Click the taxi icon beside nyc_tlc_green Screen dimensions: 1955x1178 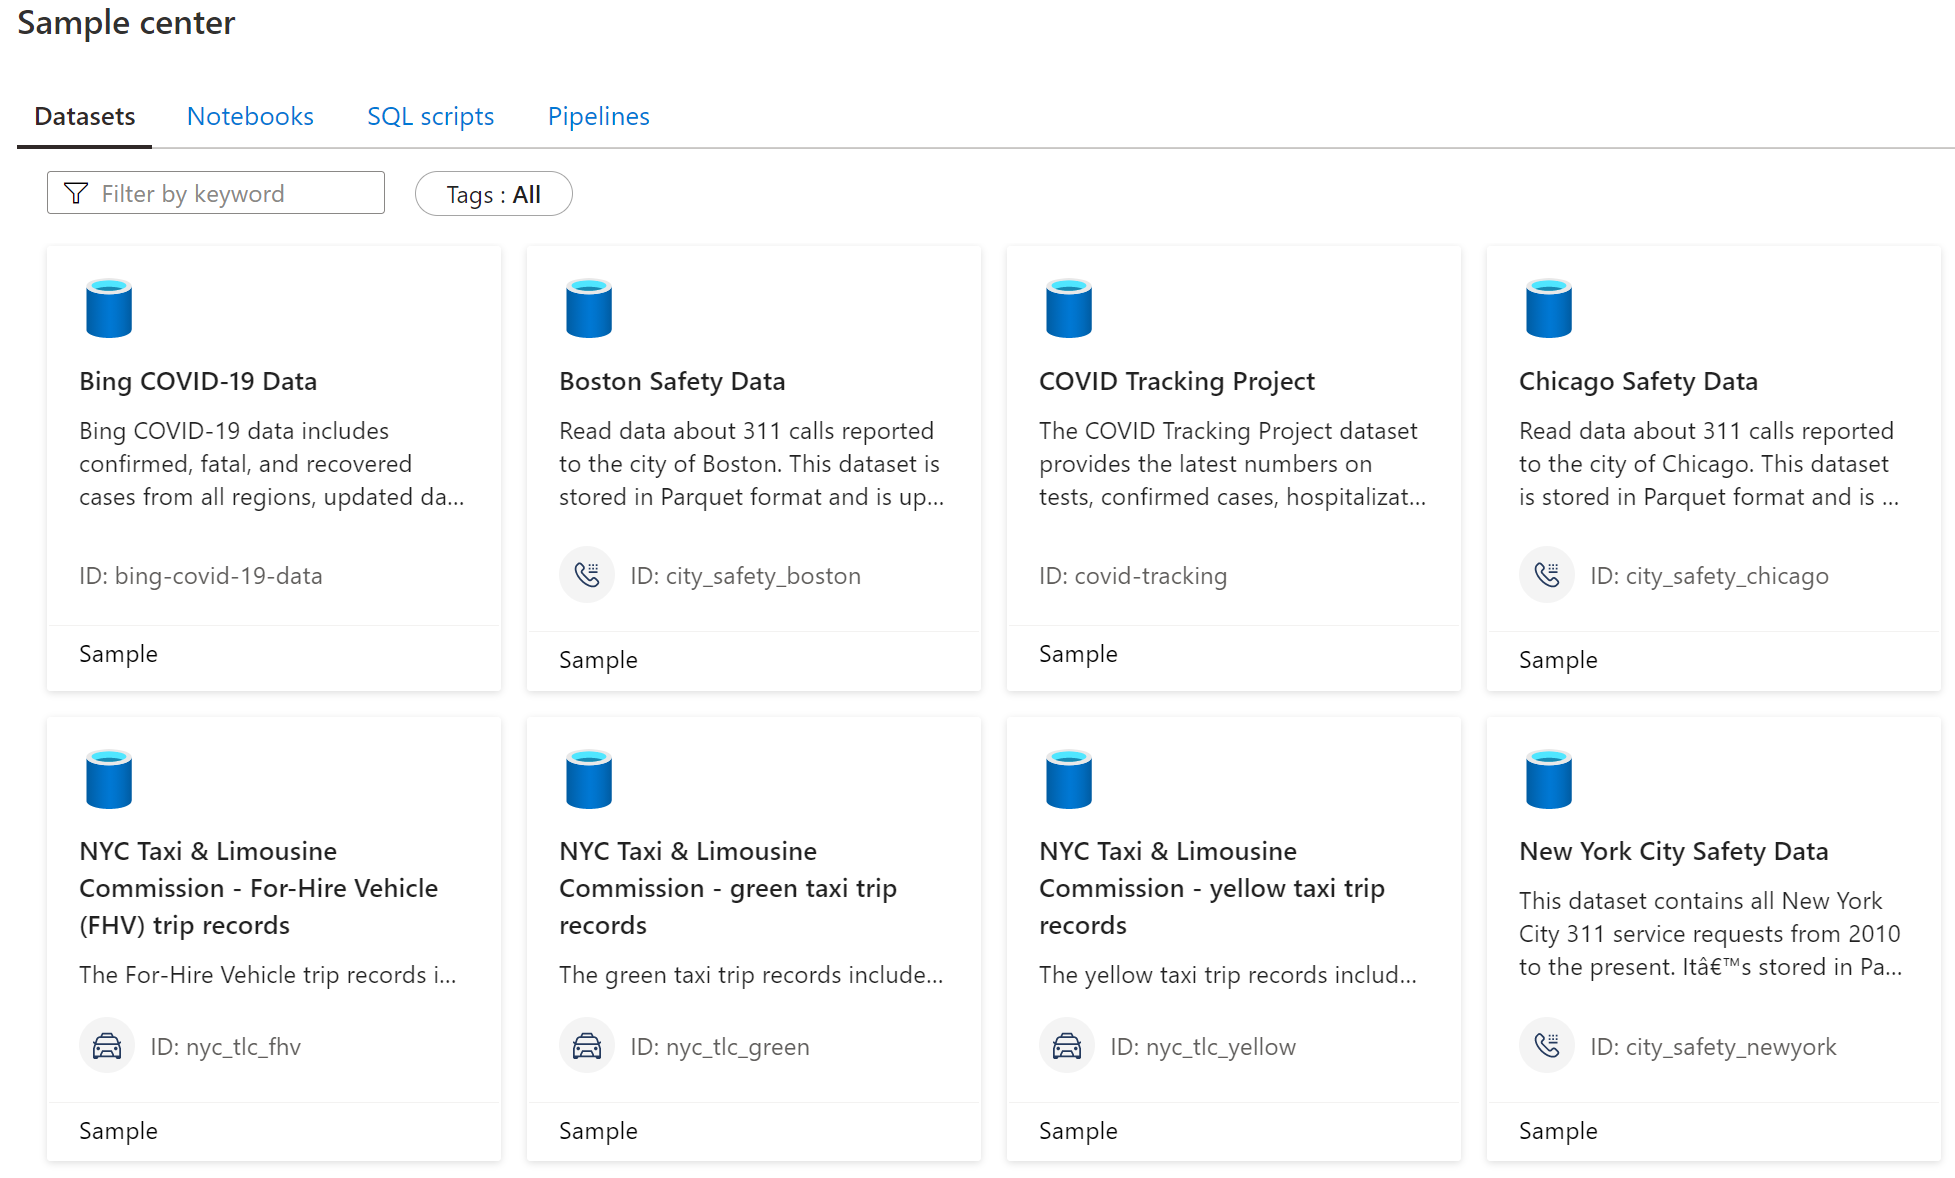(587, 1046)
